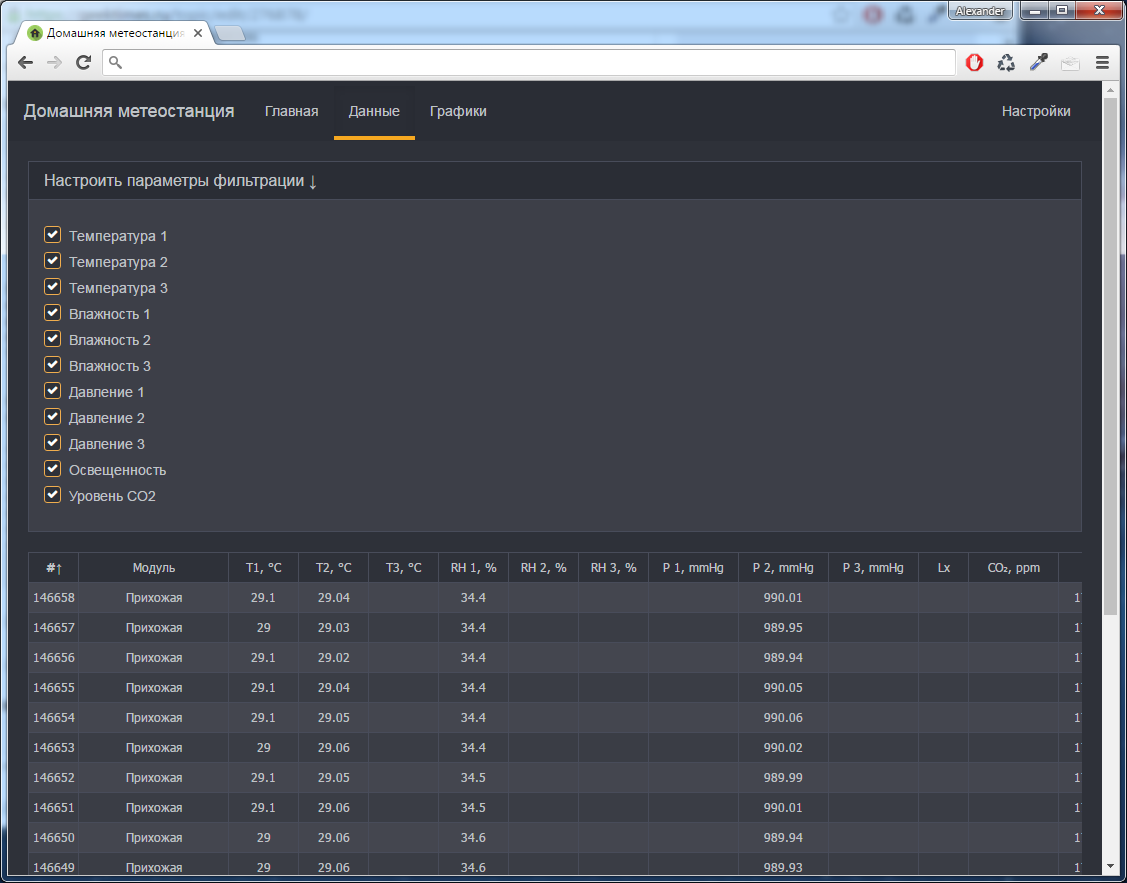Open Настройки in the navbar
Viewport: 1127px width, 883px height.
[x=1036, y=111]
